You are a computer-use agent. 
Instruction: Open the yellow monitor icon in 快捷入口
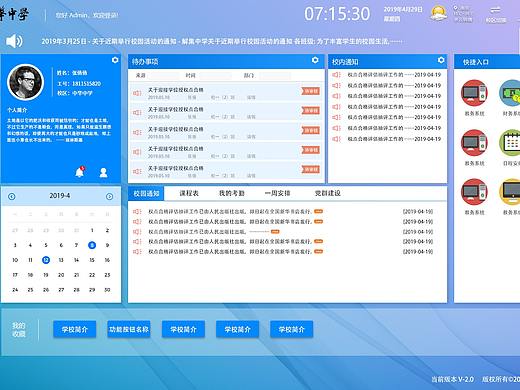510,192
